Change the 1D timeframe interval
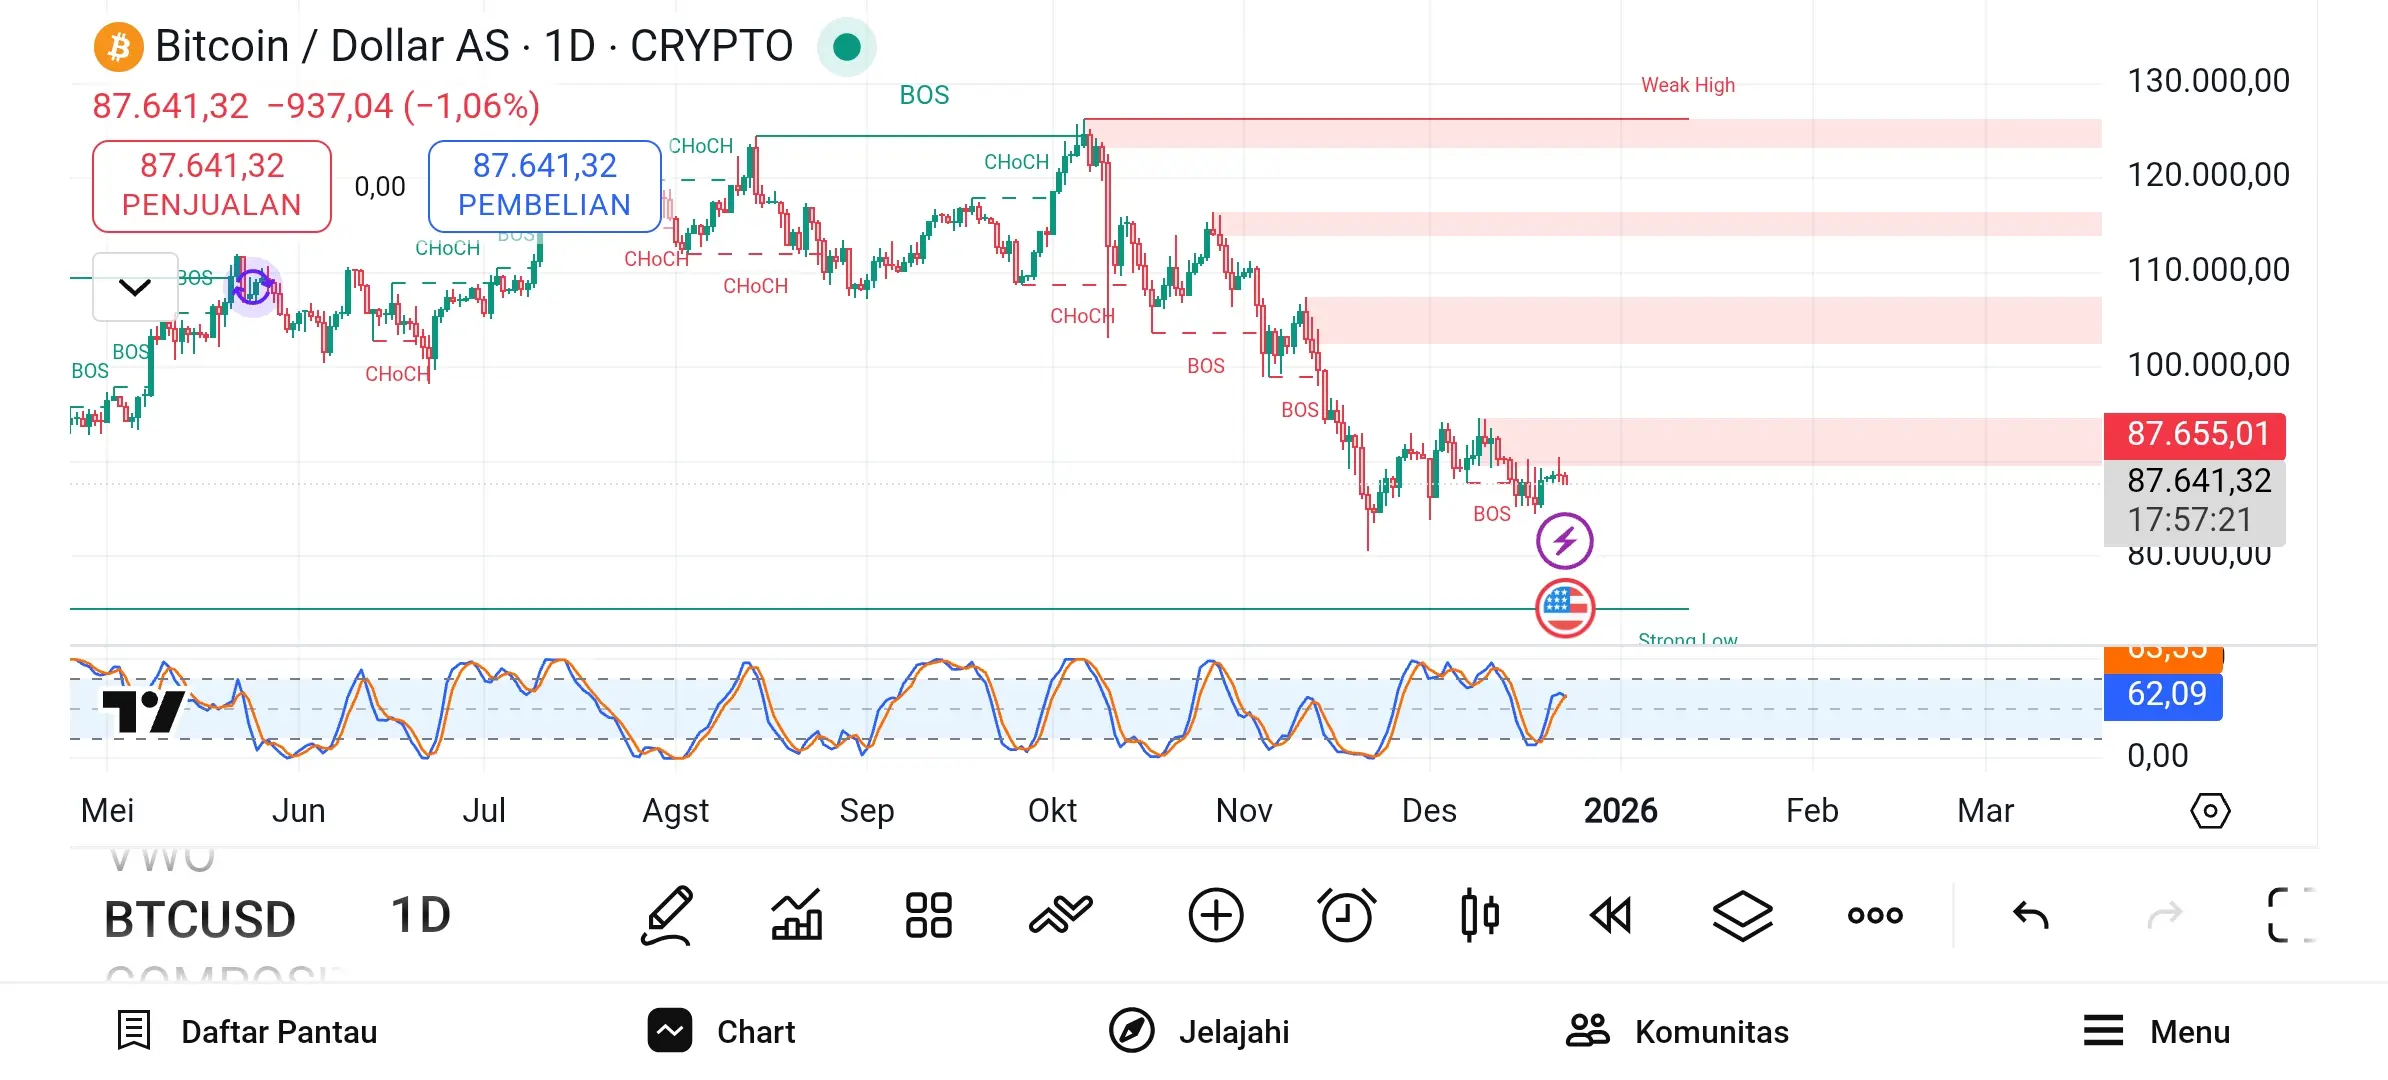The width and height of the screenshot is (2388, 1080). click(420, 915)
